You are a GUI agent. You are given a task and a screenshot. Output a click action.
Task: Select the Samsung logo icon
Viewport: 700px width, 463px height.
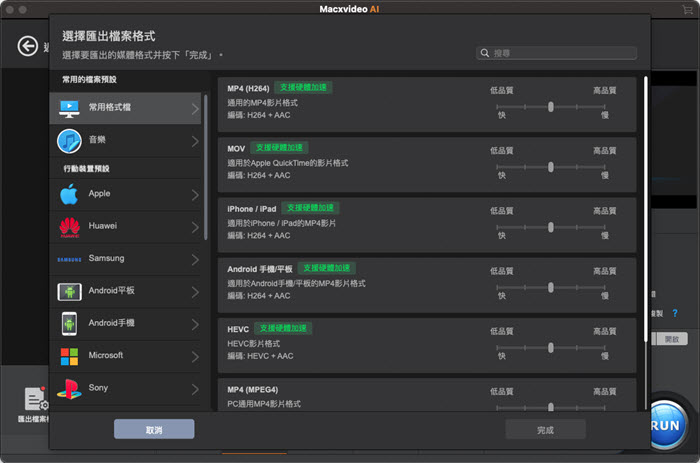[x=69, y=259]
